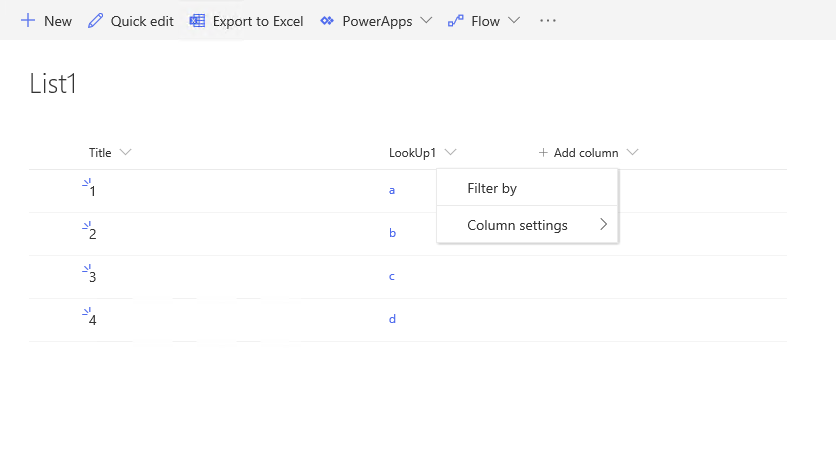The image size is (836, 473).
Task: Open the Add column dropdown chevron
Action: 632,153
